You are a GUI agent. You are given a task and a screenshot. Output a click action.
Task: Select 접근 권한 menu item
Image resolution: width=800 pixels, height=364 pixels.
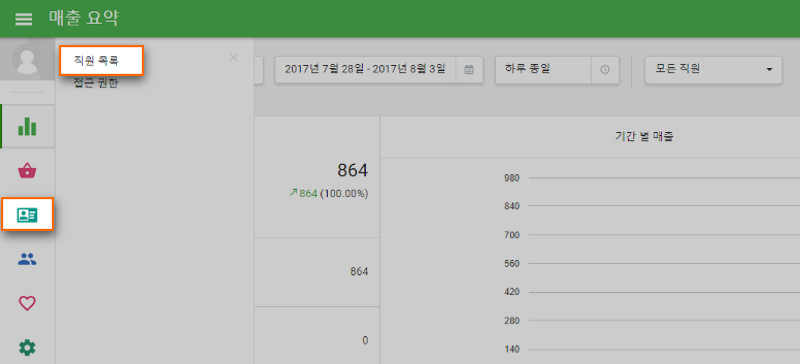click(95, 83)
